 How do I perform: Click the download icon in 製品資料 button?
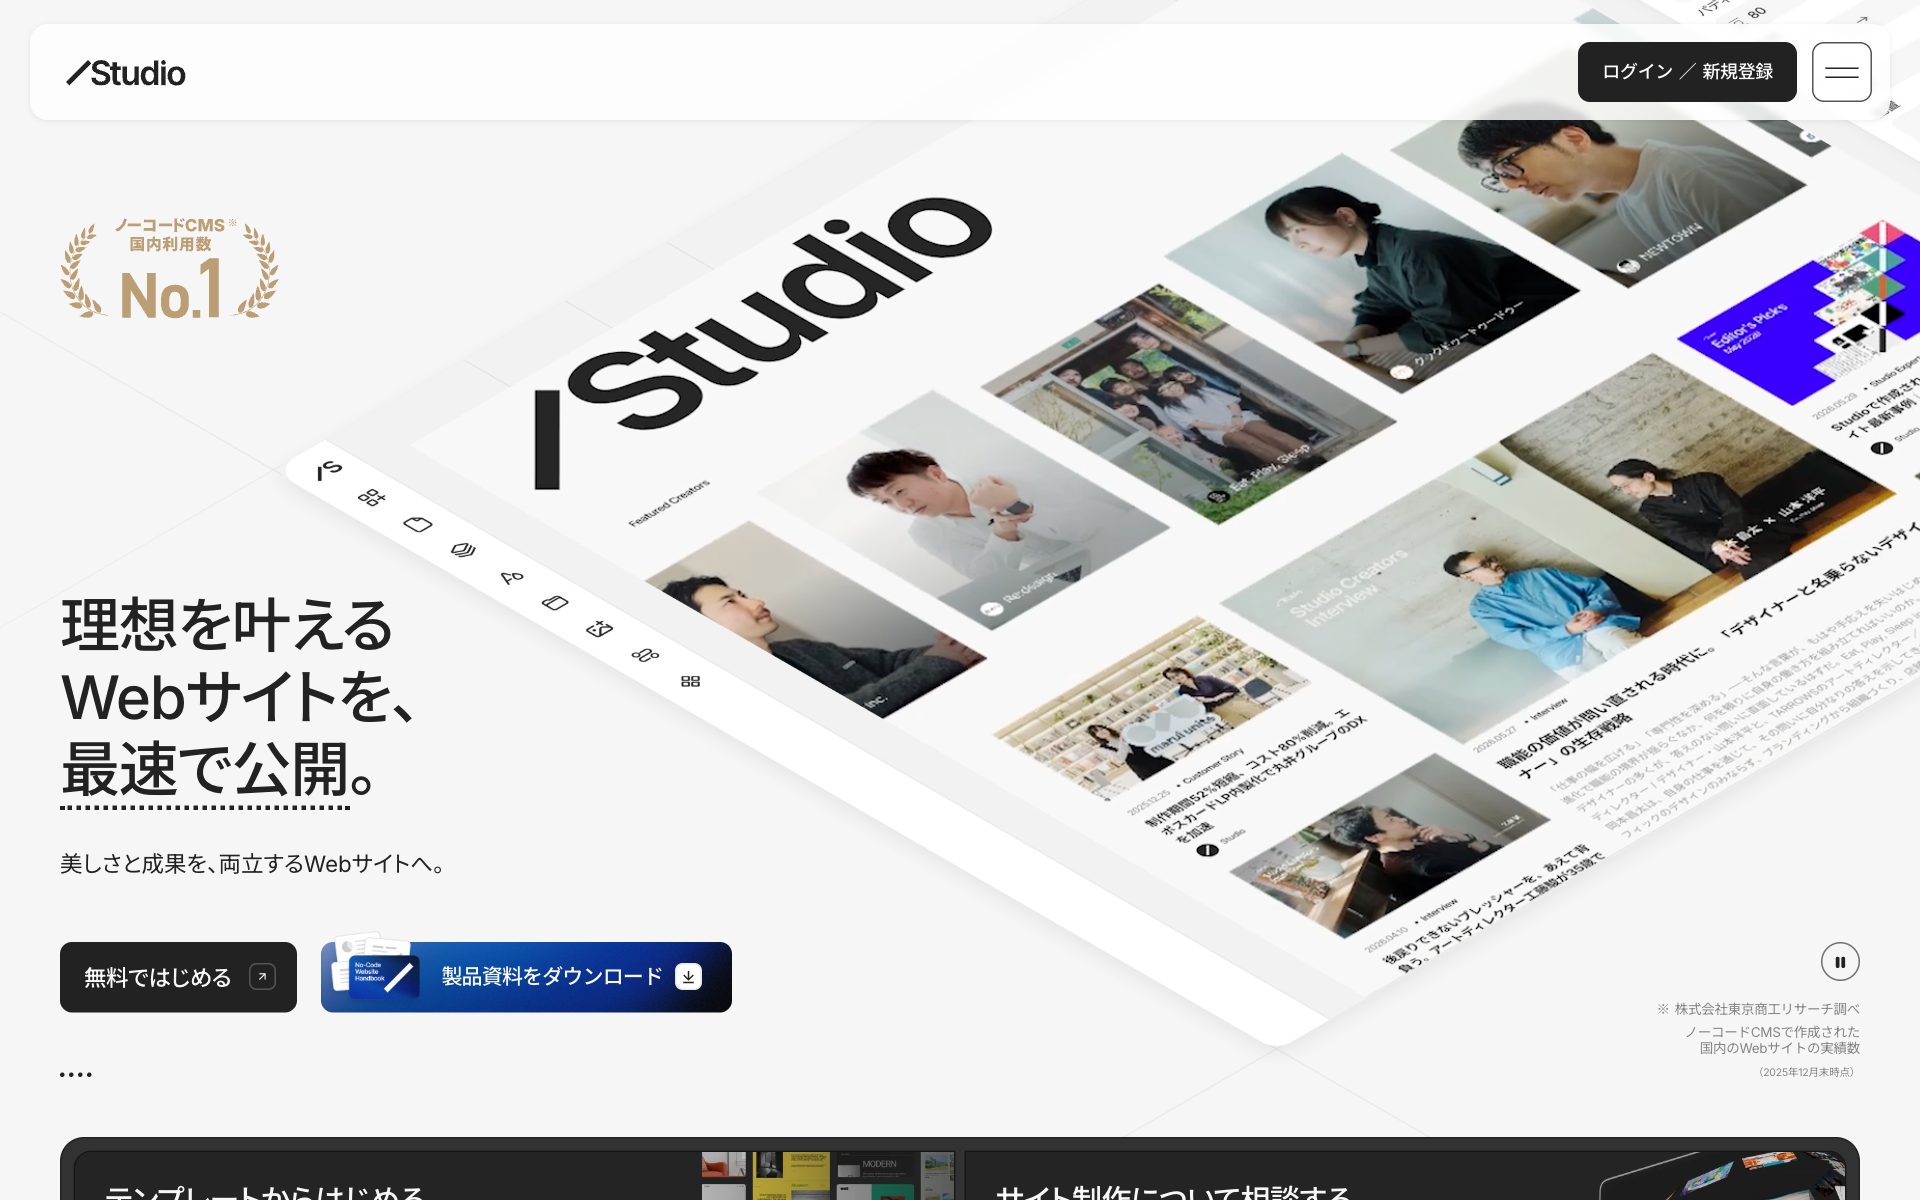(x=689, y=977)
